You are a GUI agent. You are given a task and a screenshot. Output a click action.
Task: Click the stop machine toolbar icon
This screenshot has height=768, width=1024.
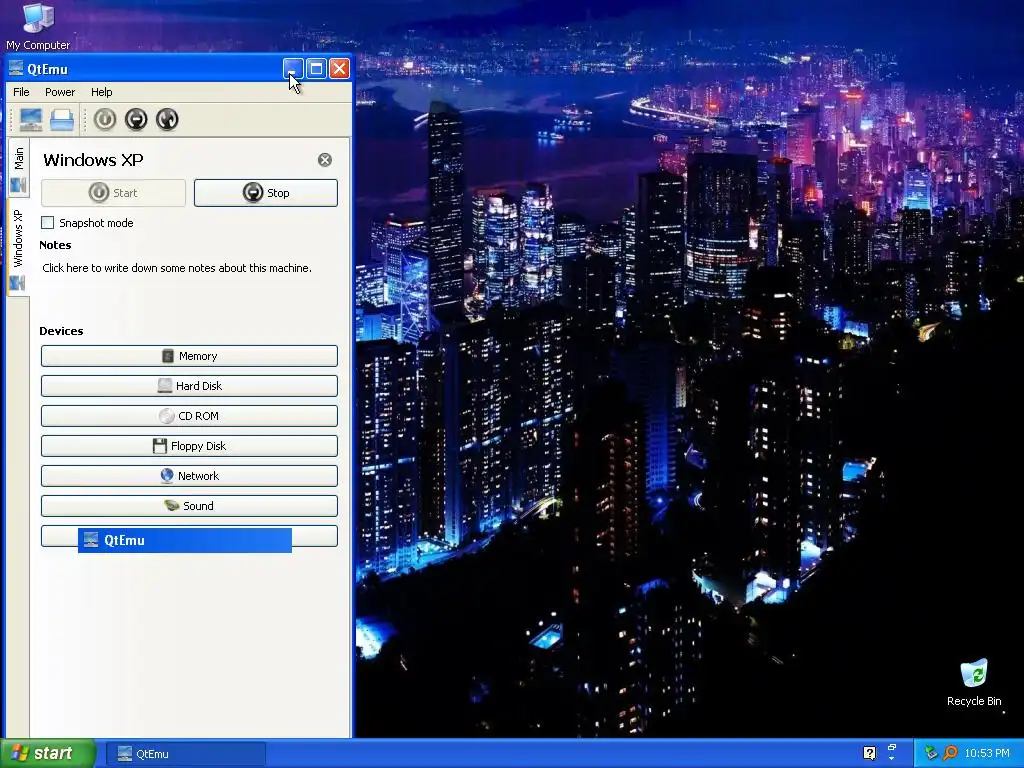coord(136,120)
